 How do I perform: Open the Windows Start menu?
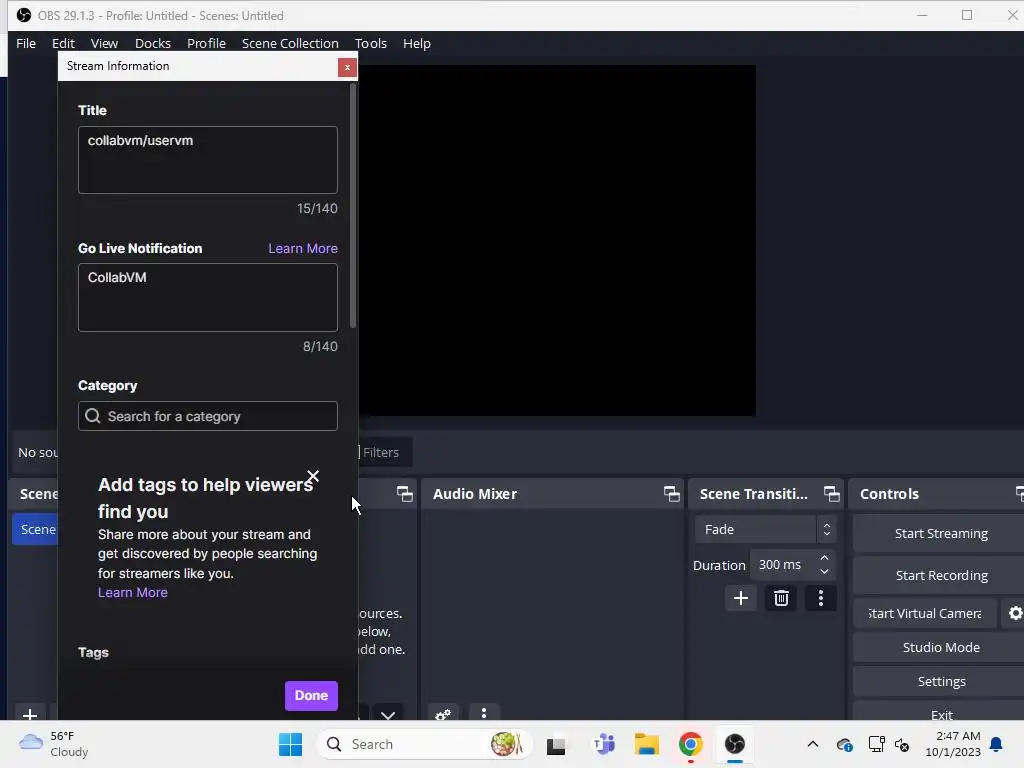tap(291, 744)
